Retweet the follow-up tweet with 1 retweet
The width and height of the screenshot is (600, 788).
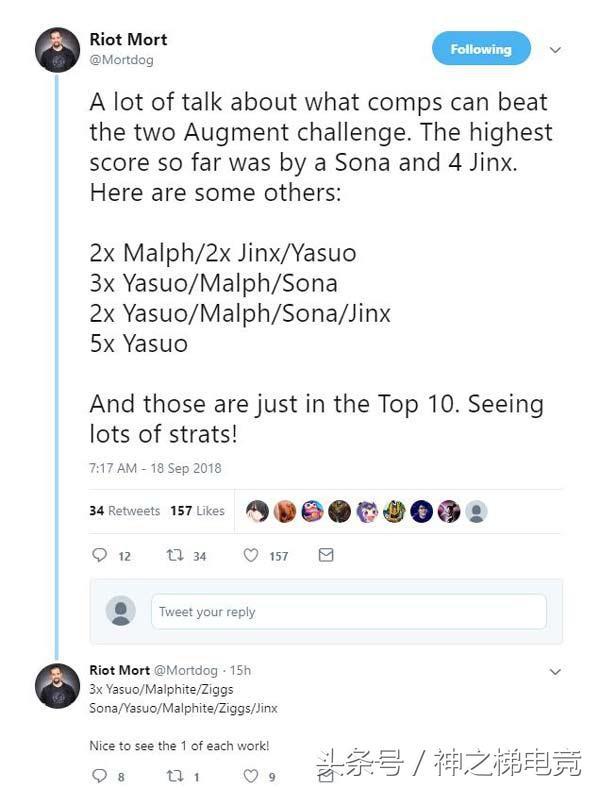[174, 775]
